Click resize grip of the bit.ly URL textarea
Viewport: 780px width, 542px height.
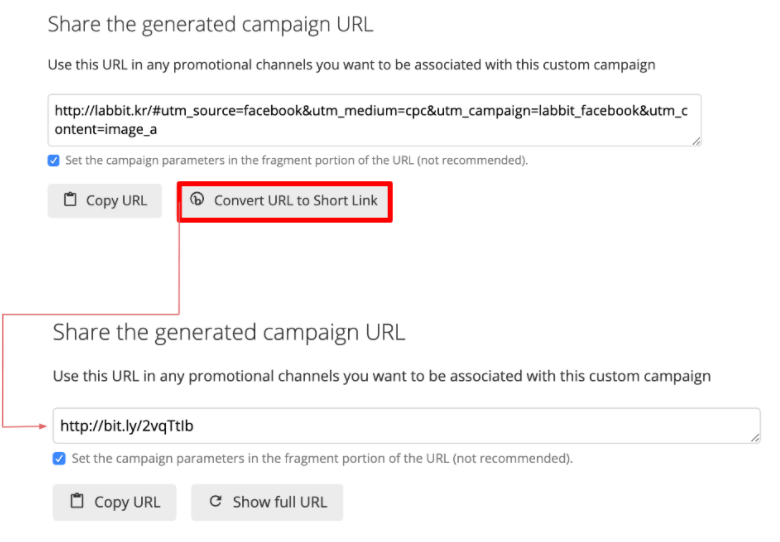(x=754, y=437)
